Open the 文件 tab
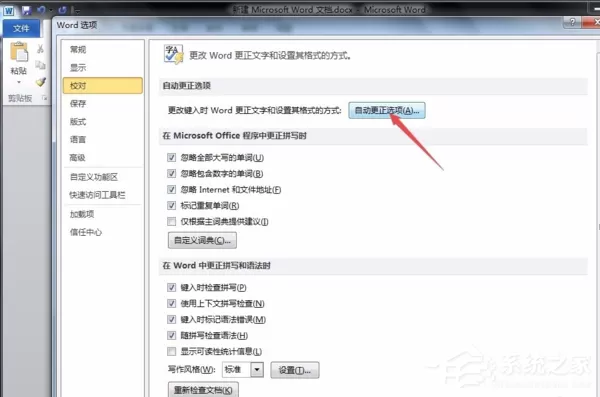Image resolution: width=600 pixels, height=397 pixels. 21,28
